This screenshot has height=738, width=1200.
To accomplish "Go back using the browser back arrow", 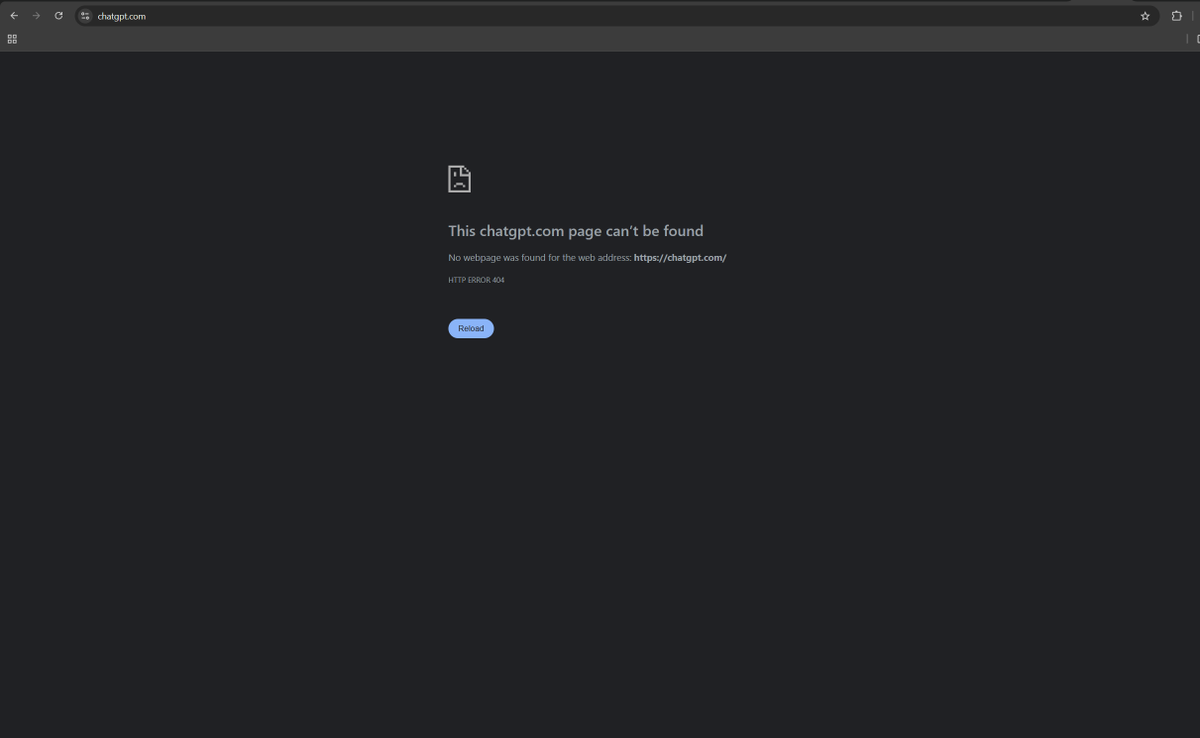I will coord(14,16).
